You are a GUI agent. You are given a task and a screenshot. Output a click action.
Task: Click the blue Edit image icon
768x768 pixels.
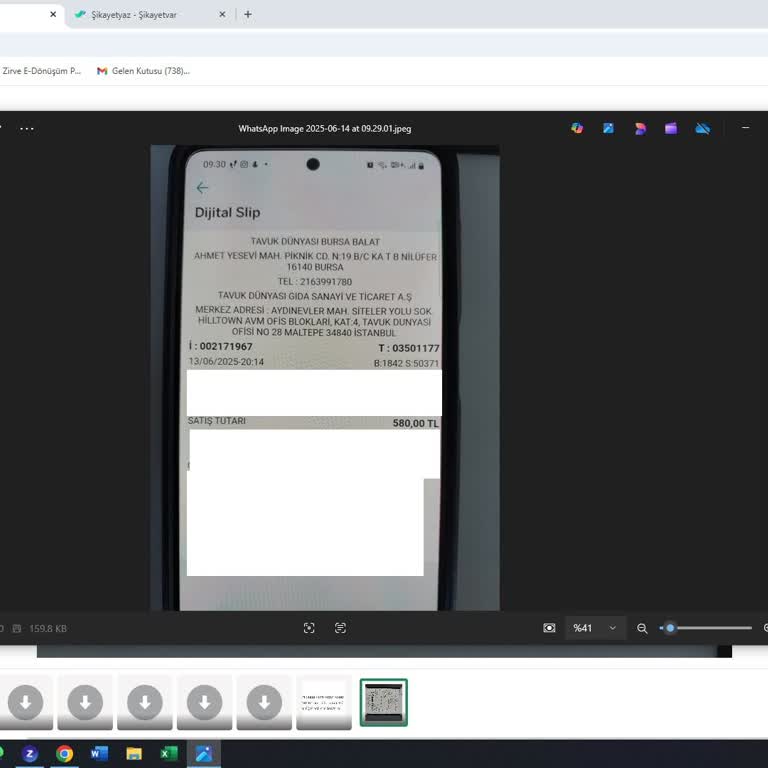pos(608,128)
